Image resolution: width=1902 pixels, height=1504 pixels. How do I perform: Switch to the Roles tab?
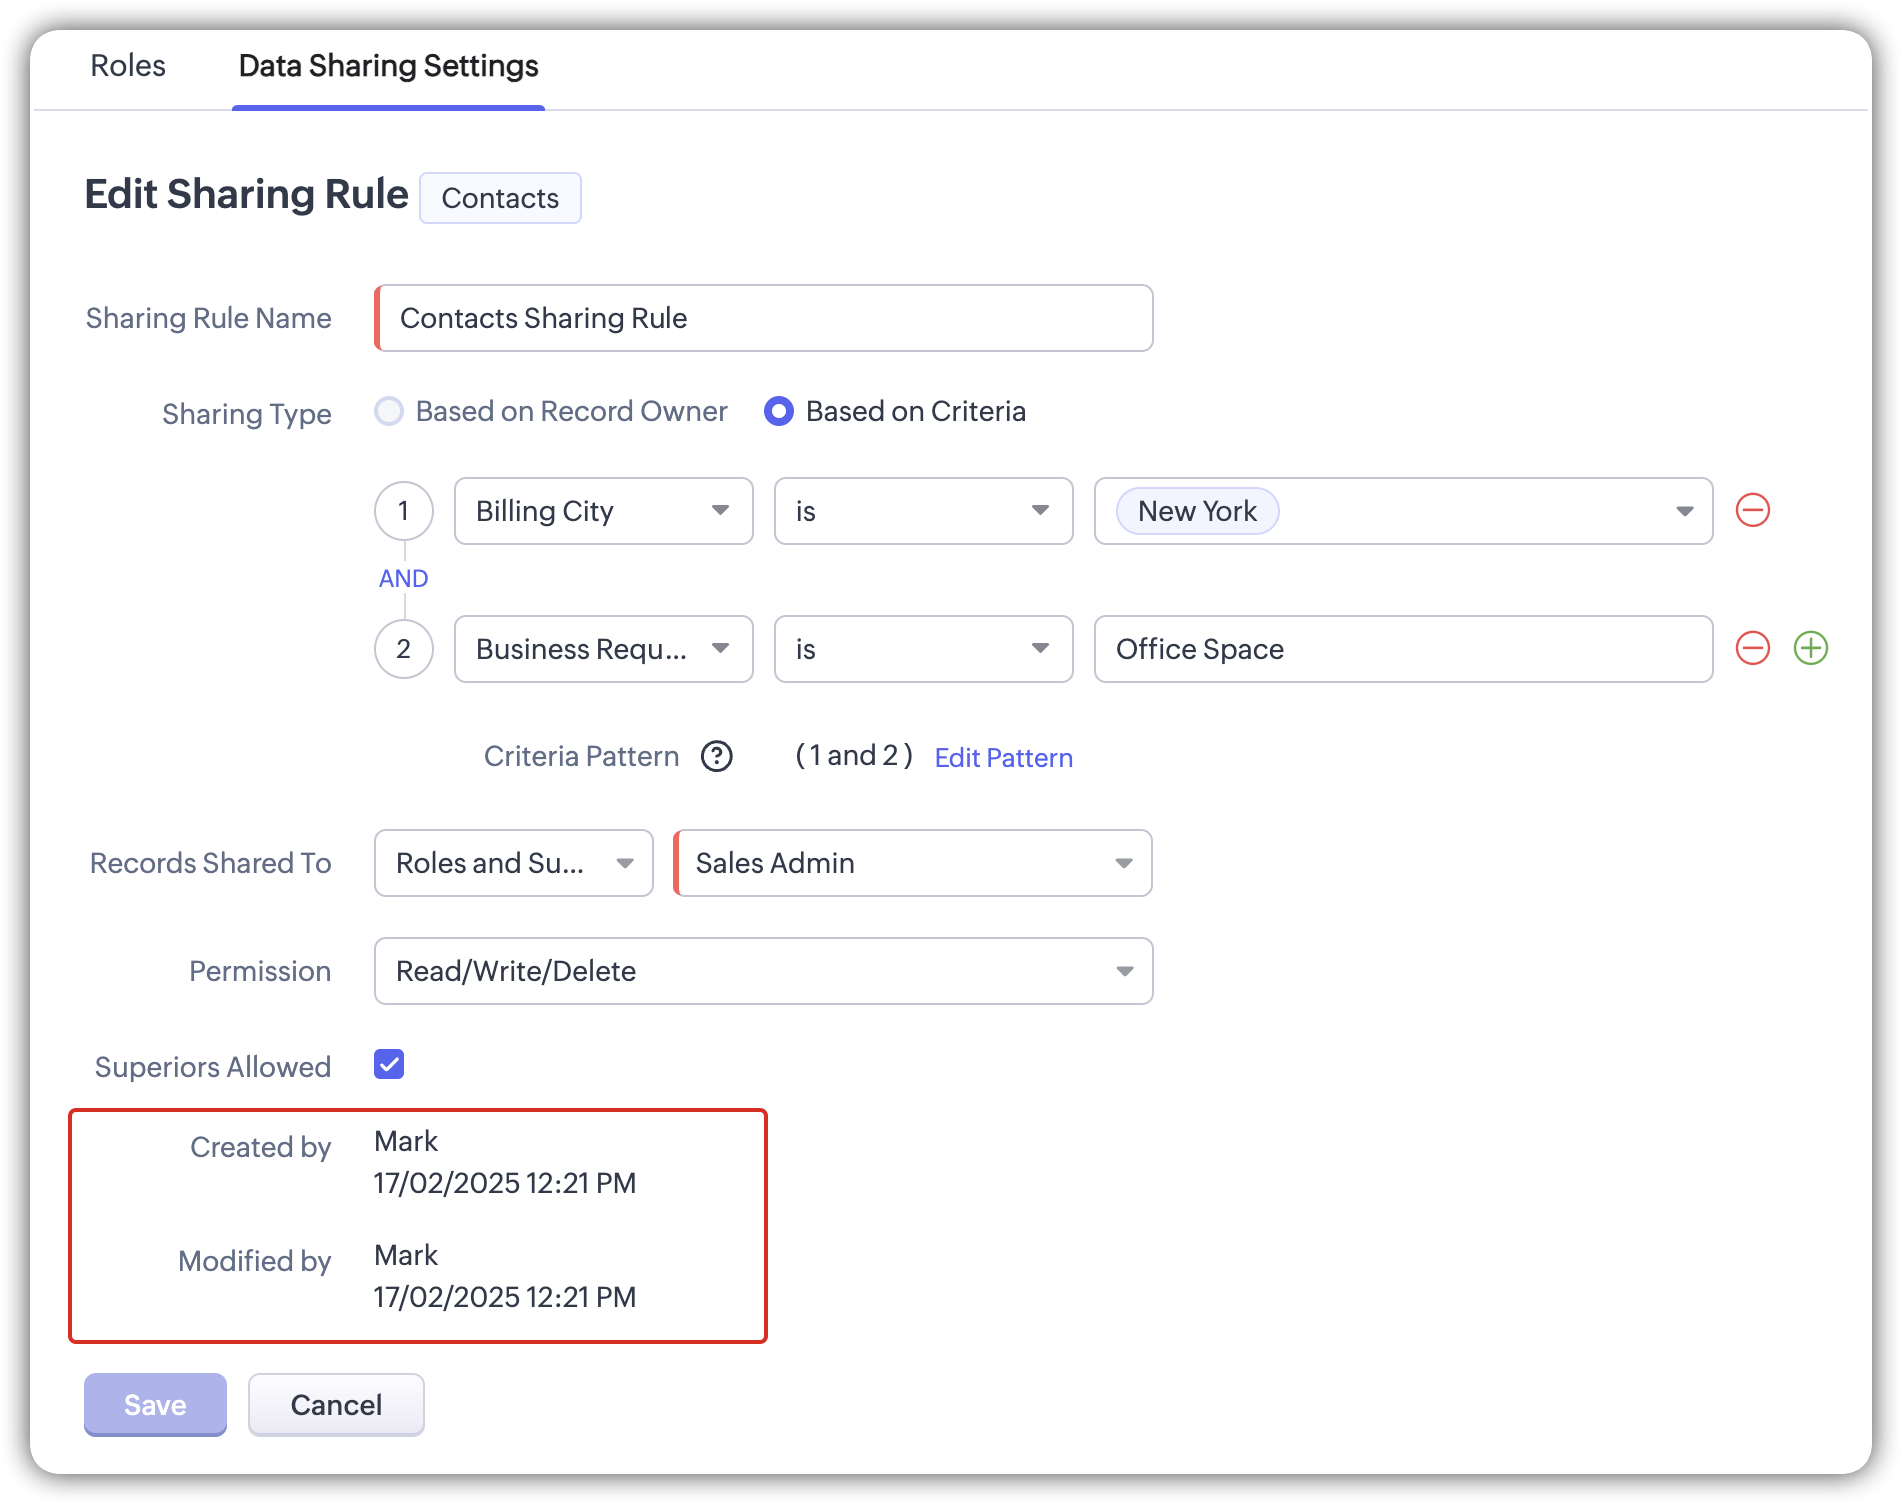tap(128, 66)
